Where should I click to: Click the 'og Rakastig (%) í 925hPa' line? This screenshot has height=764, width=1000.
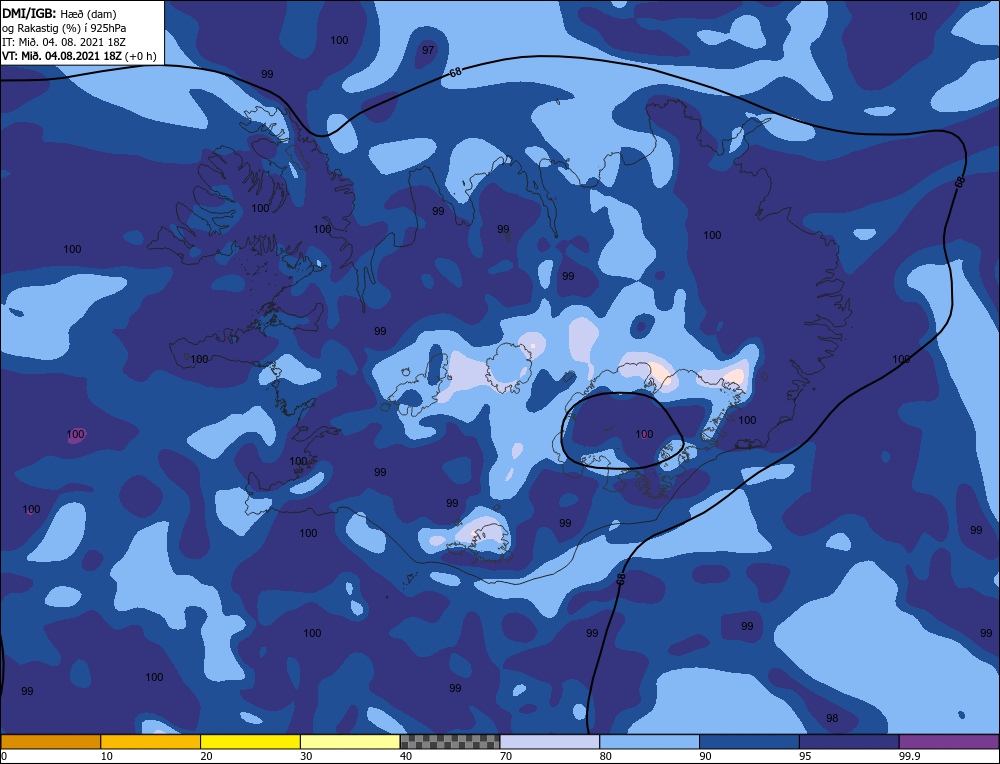(64, 28)
